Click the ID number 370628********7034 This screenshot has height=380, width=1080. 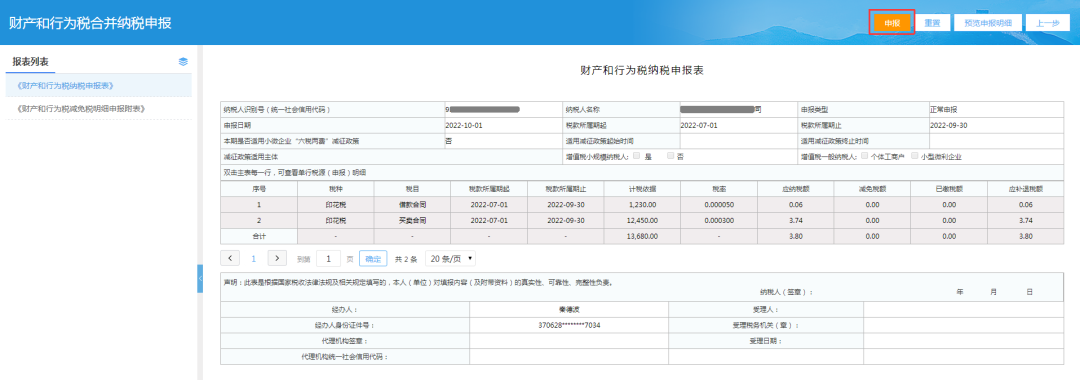coord(569,325)
